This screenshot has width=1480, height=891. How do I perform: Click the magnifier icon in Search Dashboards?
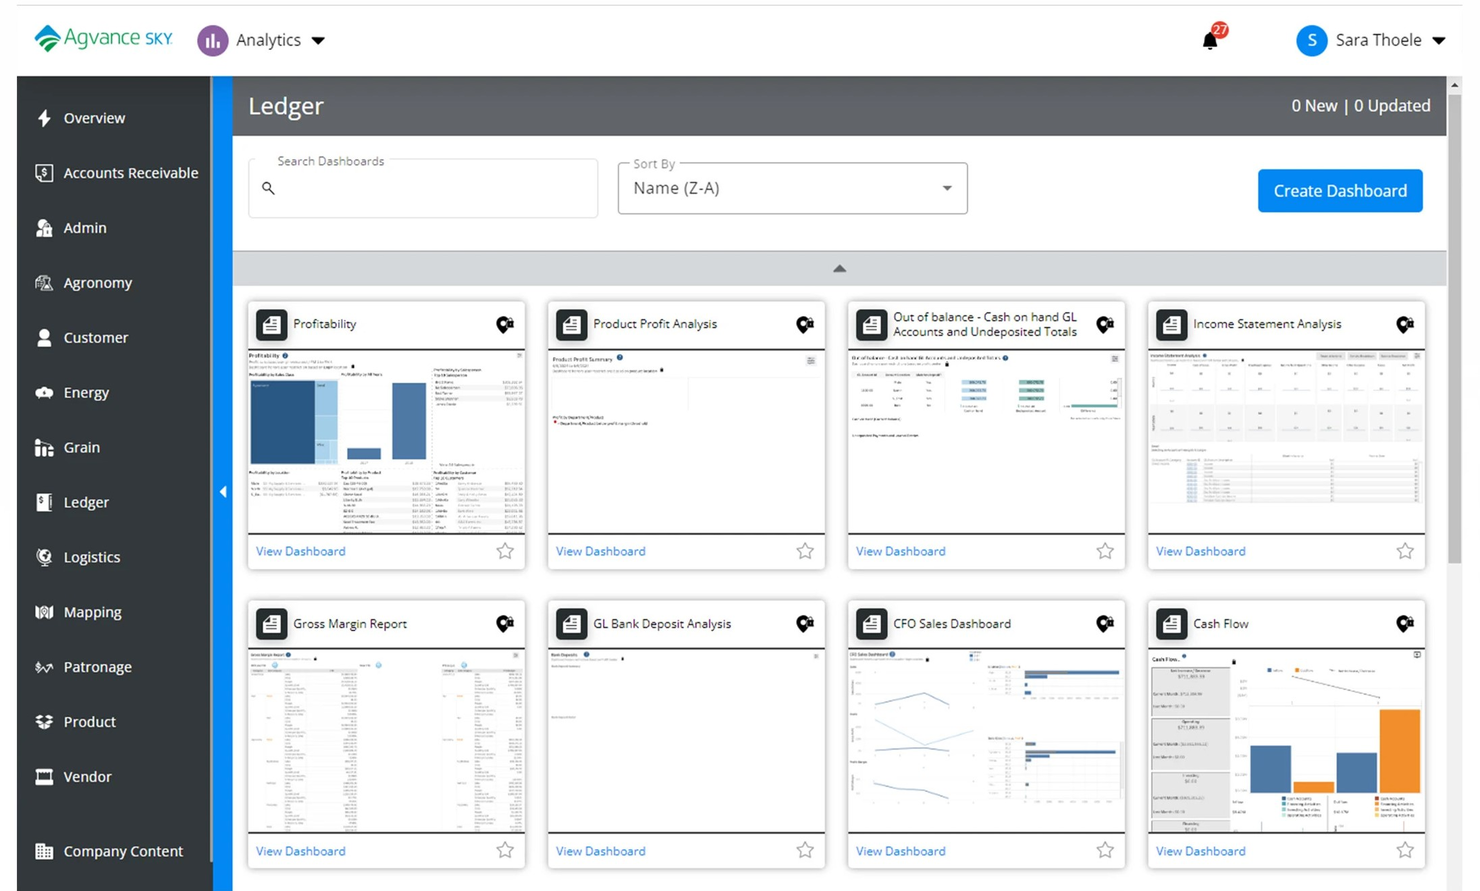[268, 188]
